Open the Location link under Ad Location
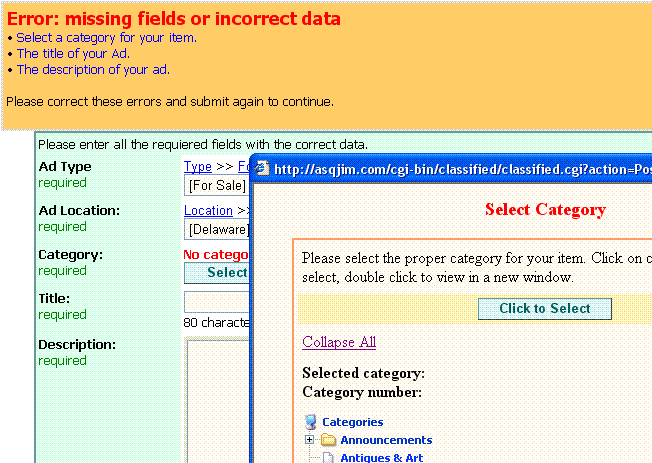Image resolution: width=652 pixels, height=463 pixels. coord(208,210)
